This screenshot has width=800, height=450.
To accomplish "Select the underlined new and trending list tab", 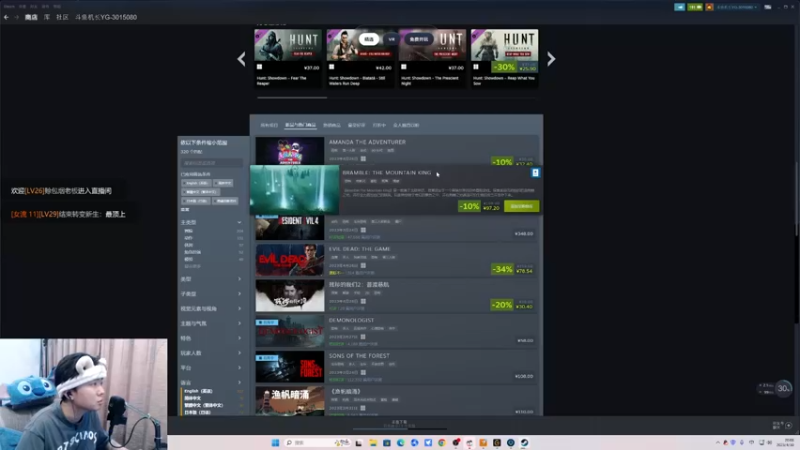I will point(300,125).
